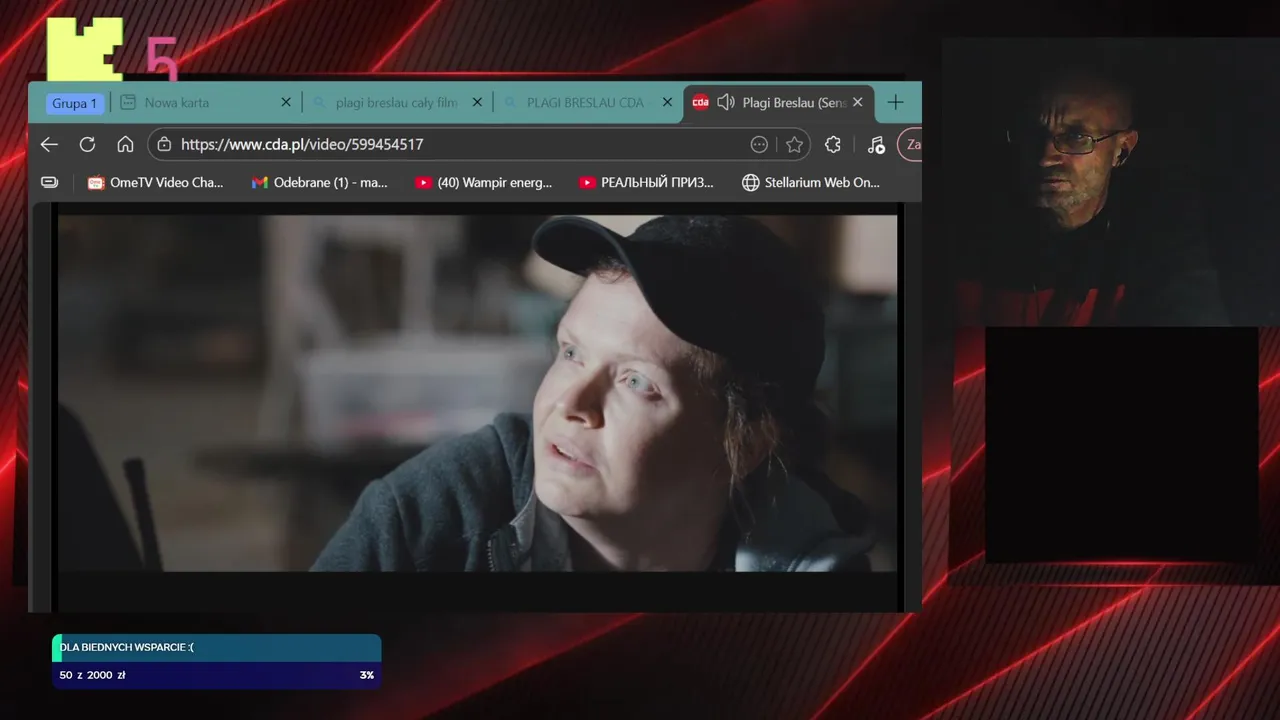The height and width of the screenshot is (720, 1280).
Task: Close the PLAGI BRESLAU CDA tab
Action: pos(667,102)
